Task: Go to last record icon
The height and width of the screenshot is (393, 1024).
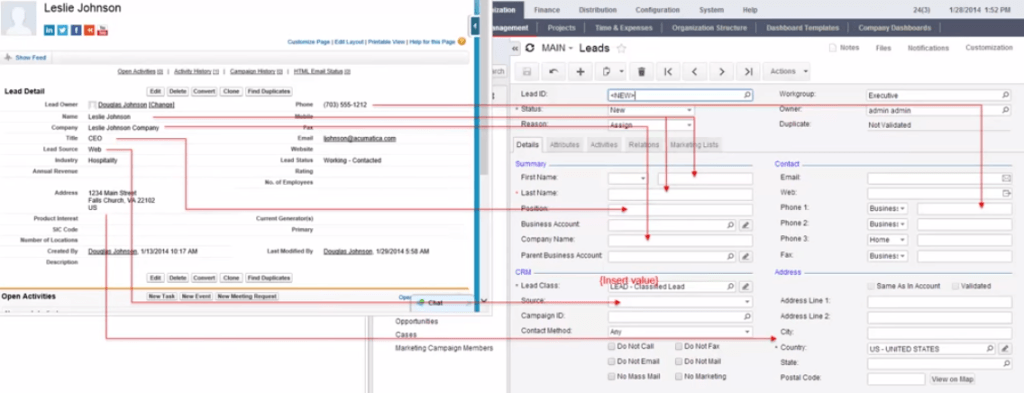Action: click(748, 71)
